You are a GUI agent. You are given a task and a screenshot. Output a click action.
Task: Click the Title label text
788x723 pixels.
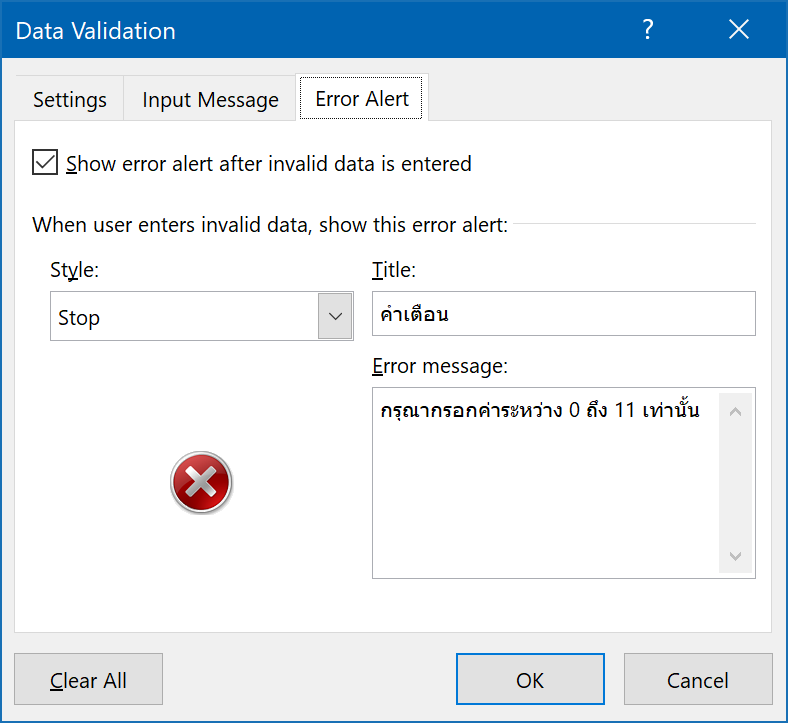click(x=393, y=270)
